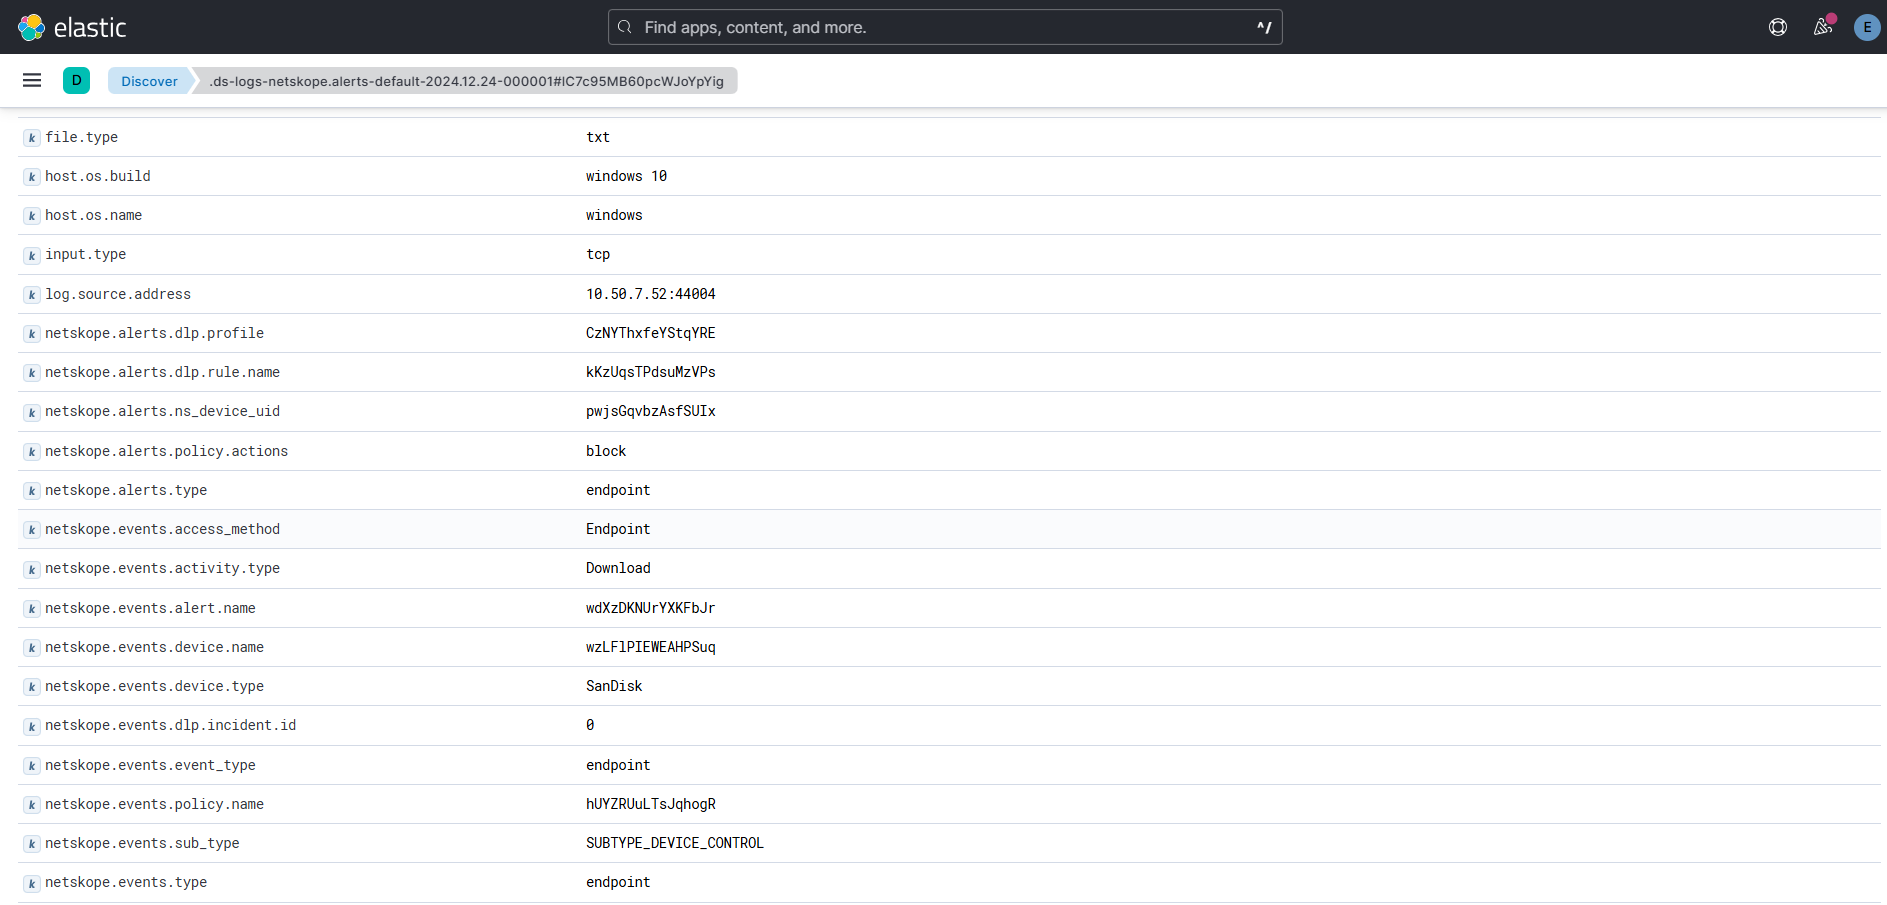Go to the Discover breadcrumb
The image size is (1887, 905).
coord(149,81)
